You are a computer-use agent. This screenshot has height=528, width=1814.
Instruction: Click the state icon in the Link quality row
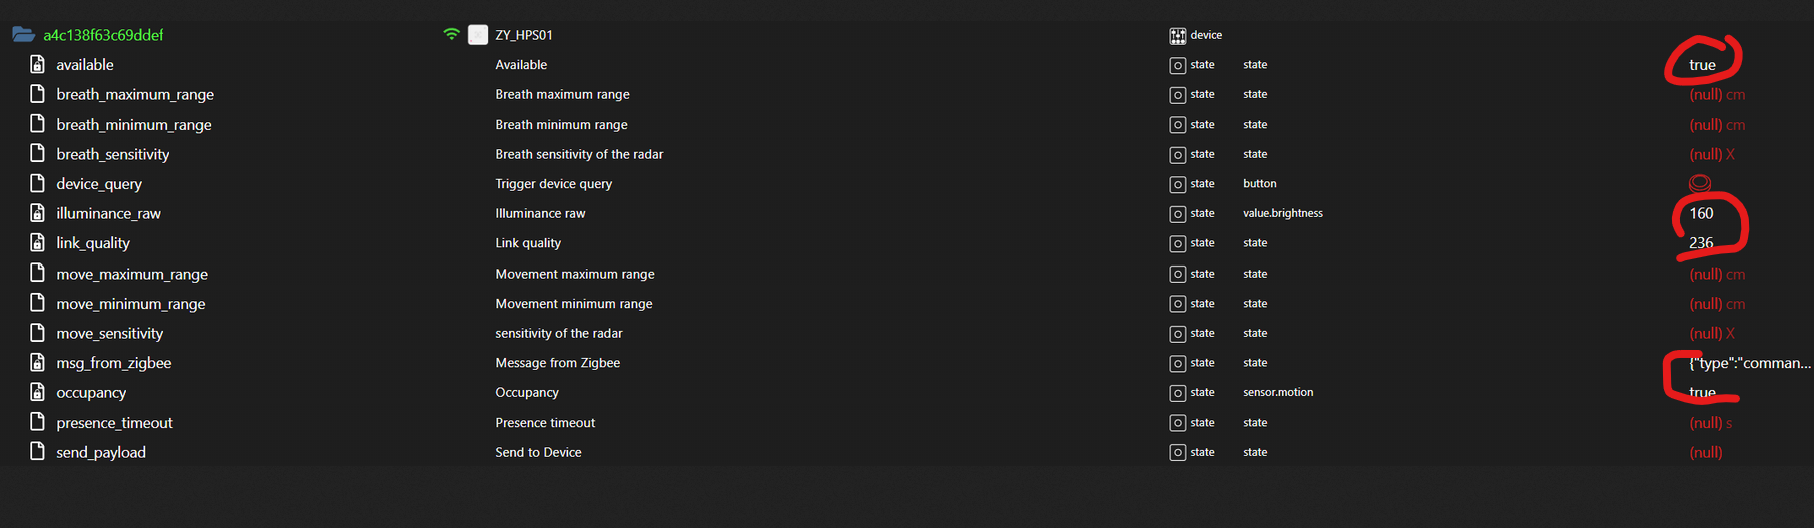point(1178,243)
